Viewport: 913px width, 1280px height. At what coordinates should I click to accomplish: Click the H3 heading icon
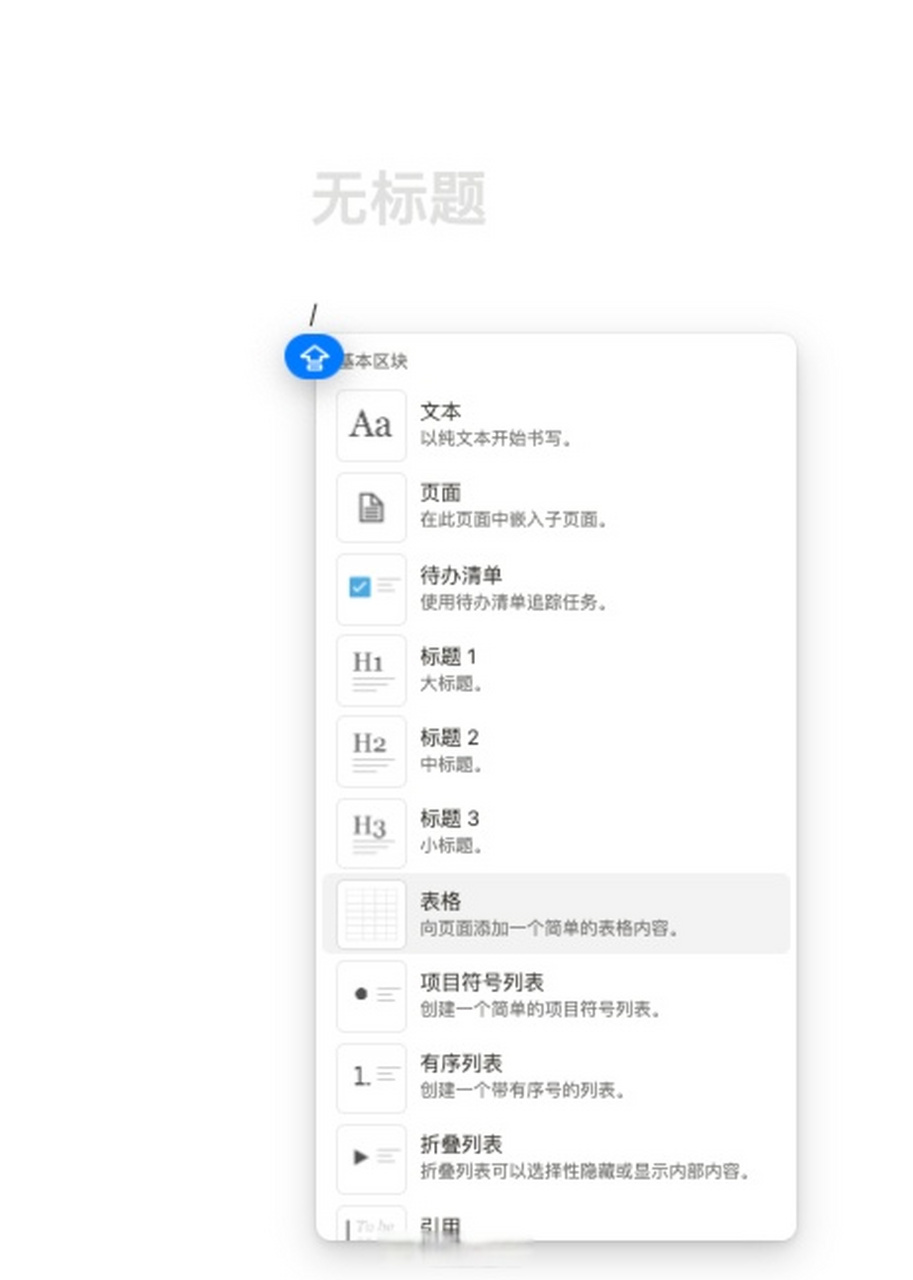(371, 832)
